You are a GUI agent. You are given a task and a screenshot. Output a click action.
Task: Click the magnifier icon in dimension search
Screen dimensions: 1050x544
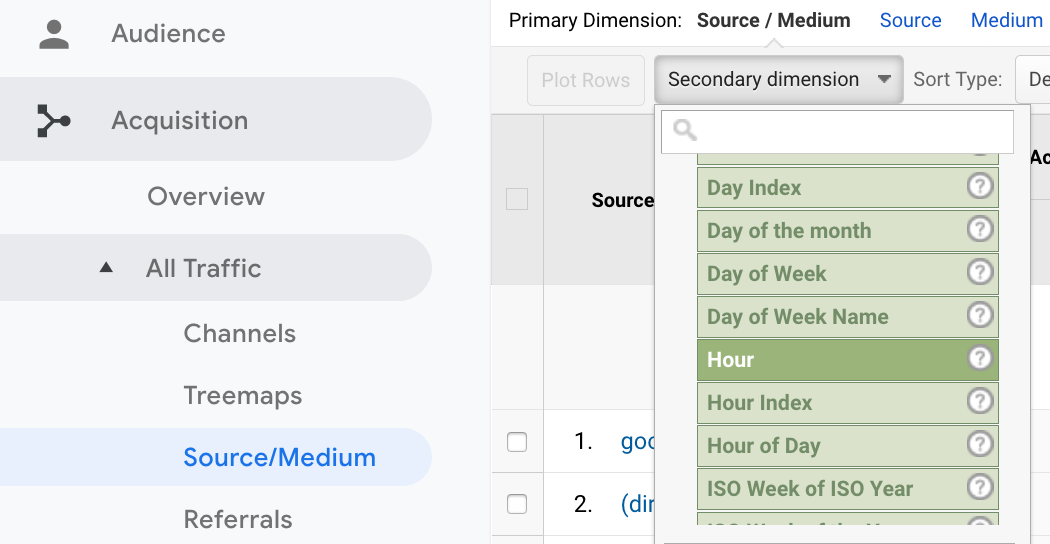click(685, 130)
